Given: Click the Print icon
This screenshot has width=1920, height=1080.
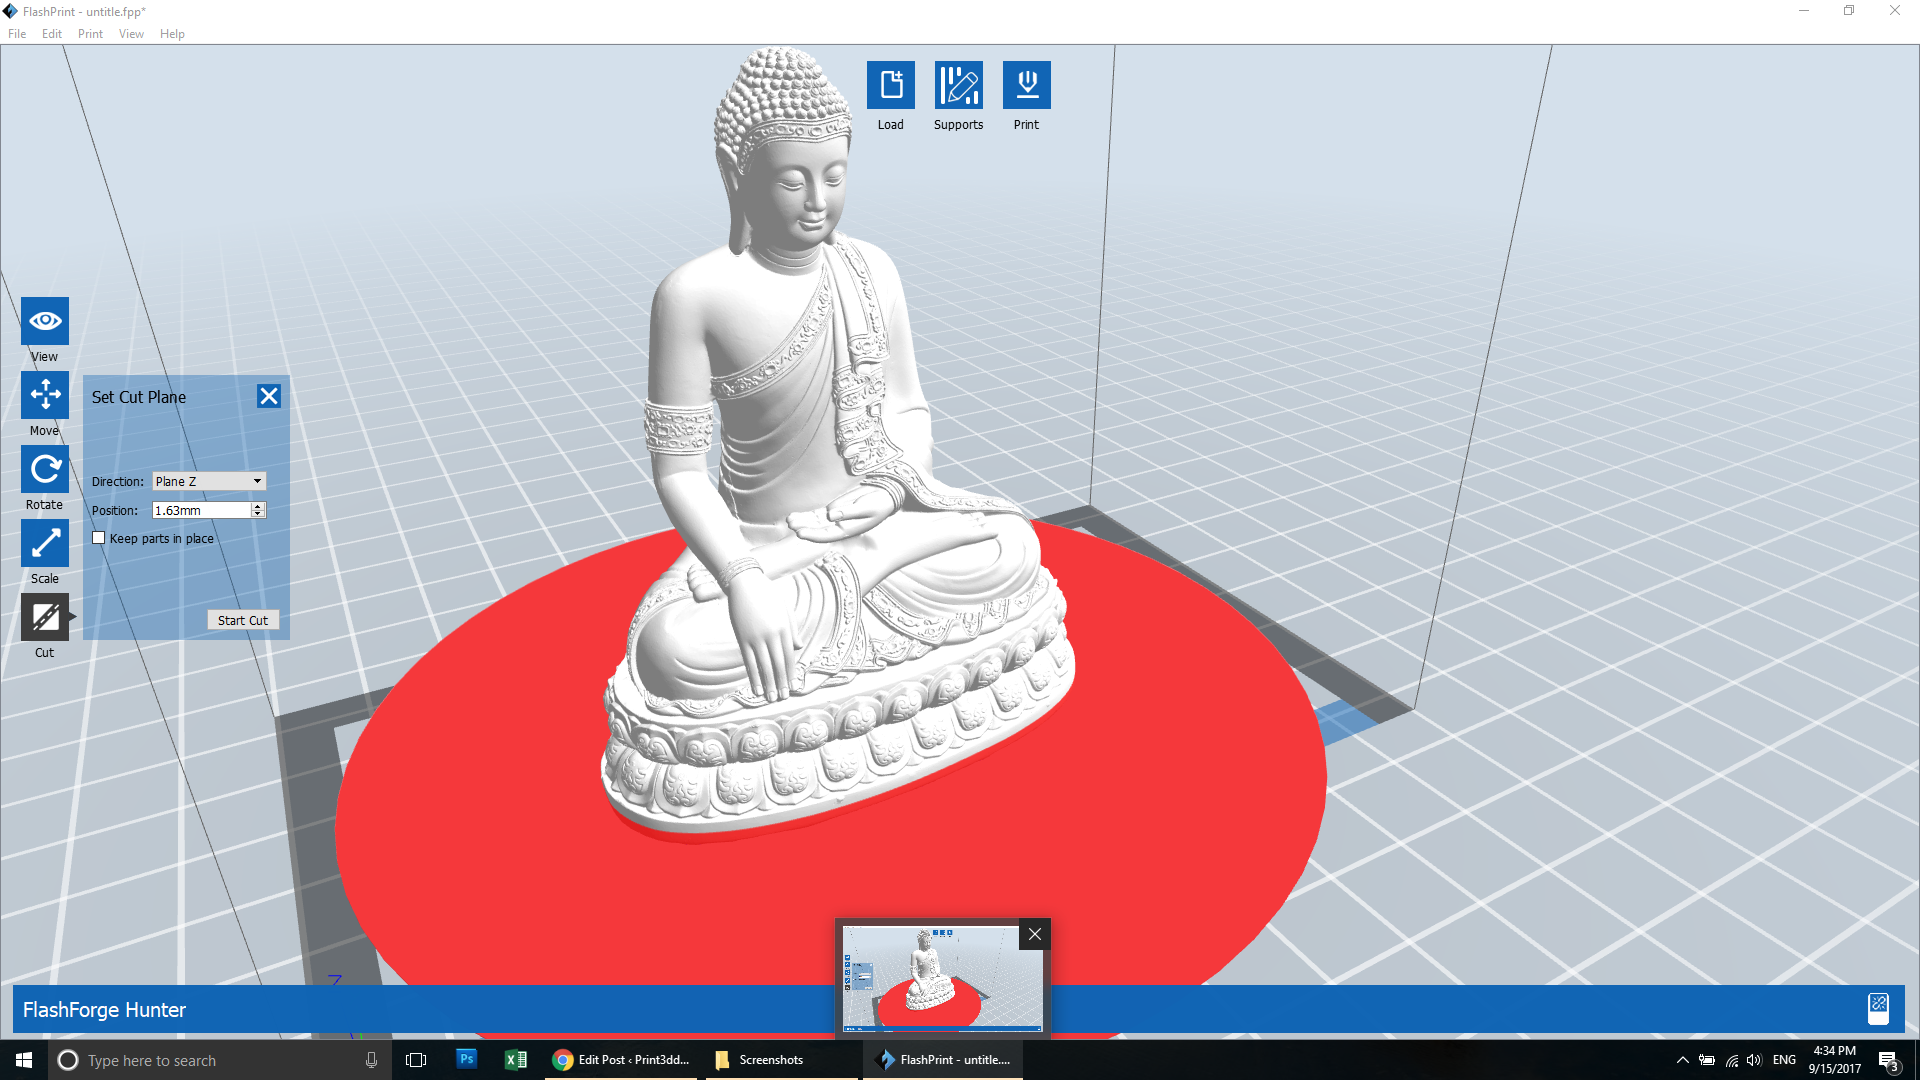Looking at the screenshot, I should point(1026,85).
